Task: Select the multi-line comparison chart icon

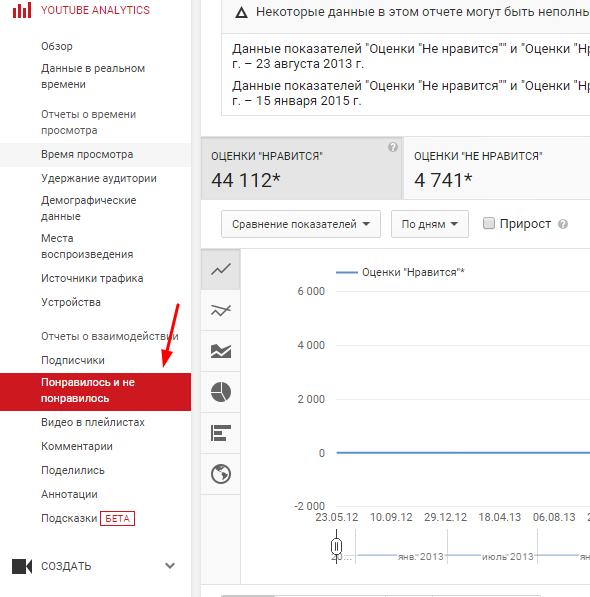Action: tap(221, 310)
